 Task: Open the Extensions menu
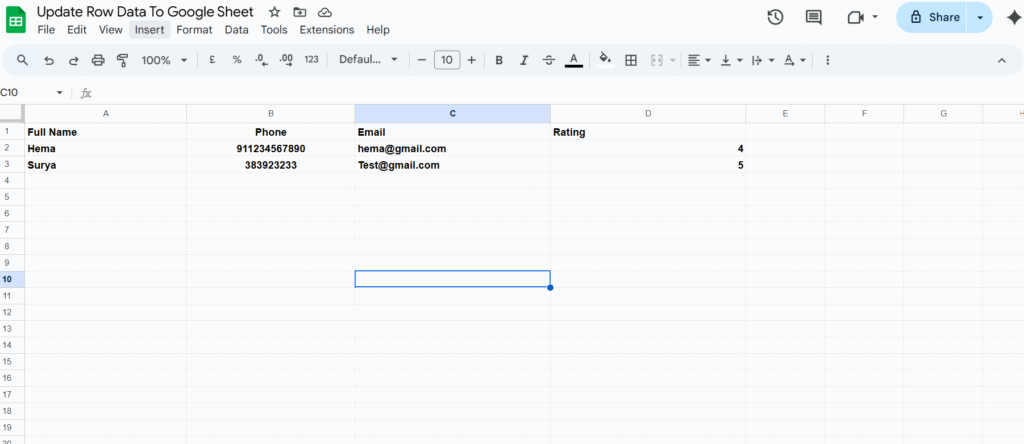tap(327, 30)
